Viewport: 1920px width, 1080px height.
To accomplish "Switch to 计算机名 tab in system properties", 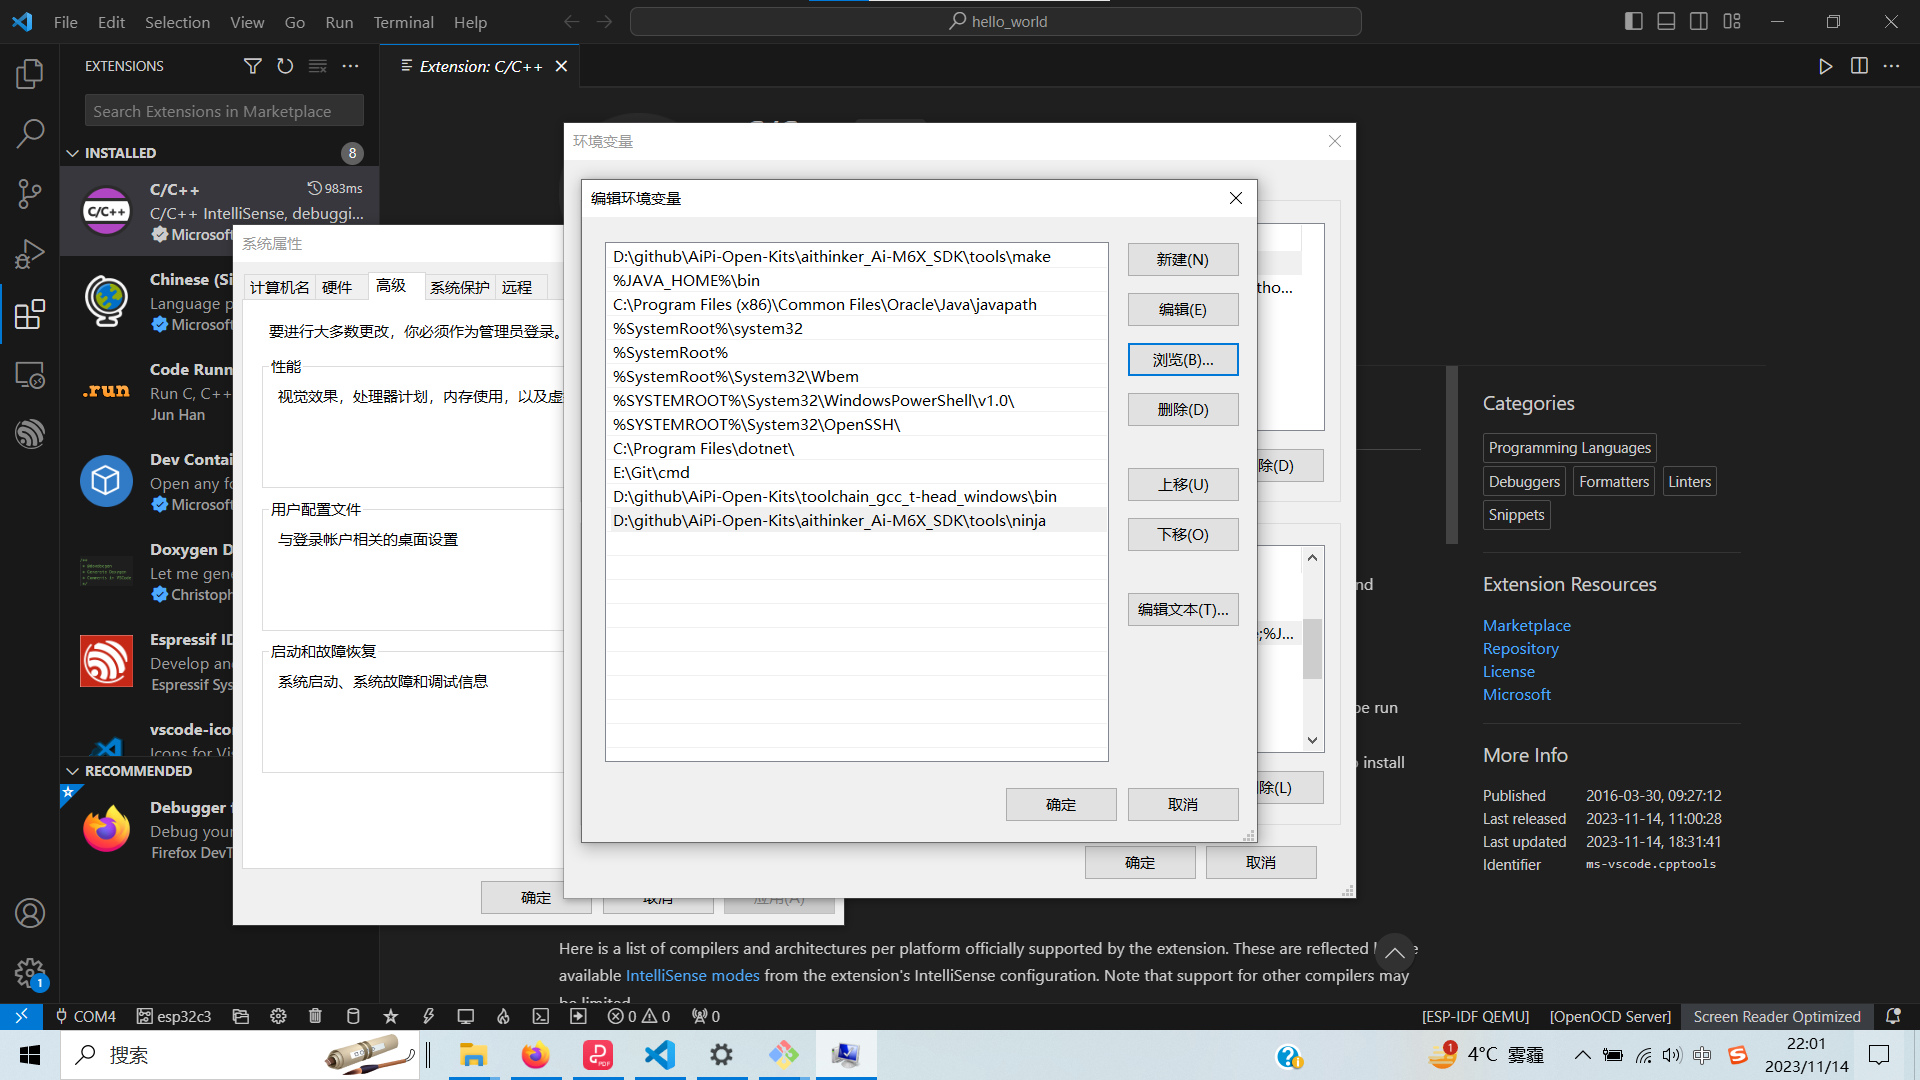I will [x=279, y=288].
